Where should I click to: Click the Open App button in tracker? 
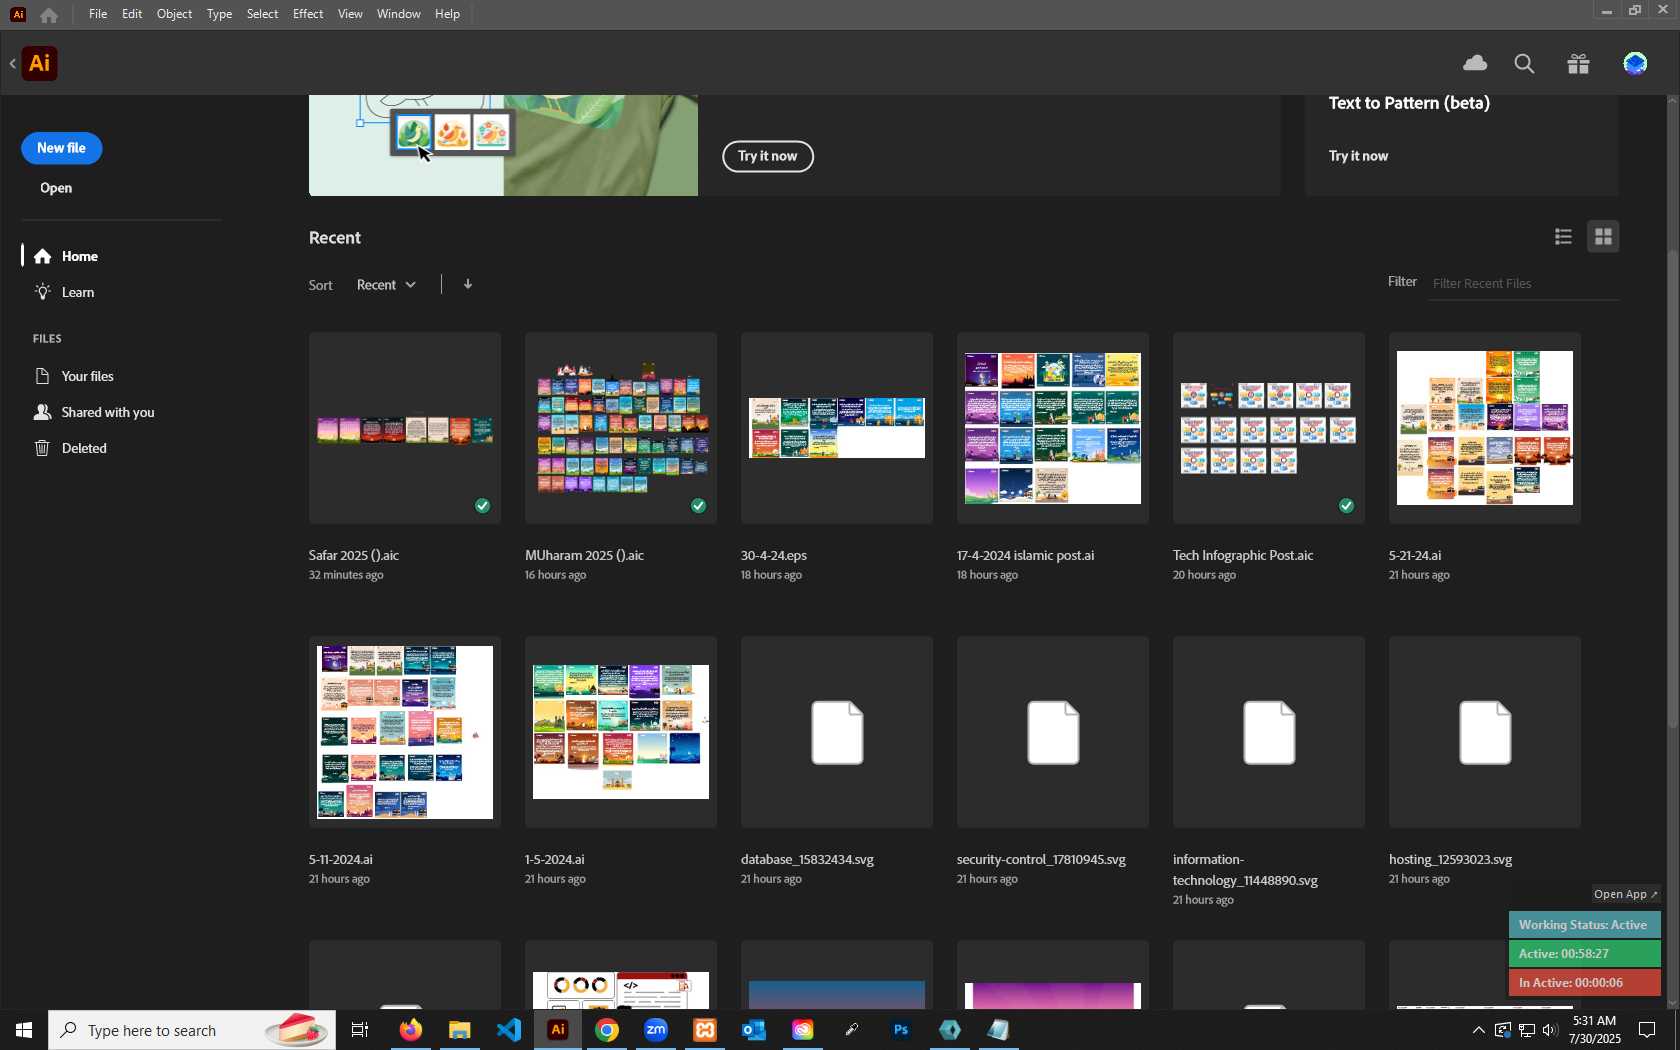pyautogui.click(x=1626, y=894)
